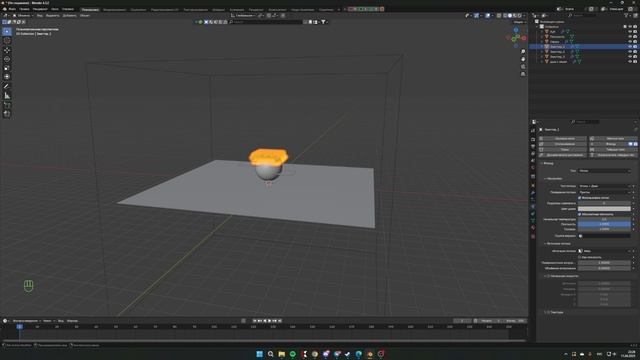Open the 'Поведение потока' dropdown
The width and height of the screenshot is (640, 360).
[x=604, y=192]
